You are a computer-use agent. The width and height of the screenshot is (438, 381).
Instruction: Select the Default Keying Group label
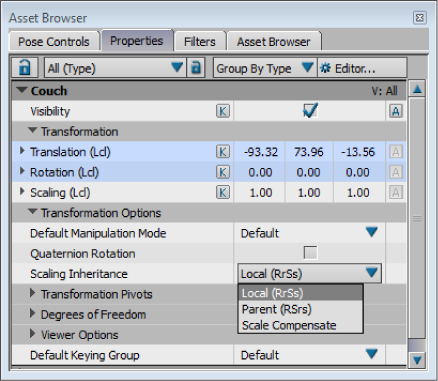click(85, 355)
